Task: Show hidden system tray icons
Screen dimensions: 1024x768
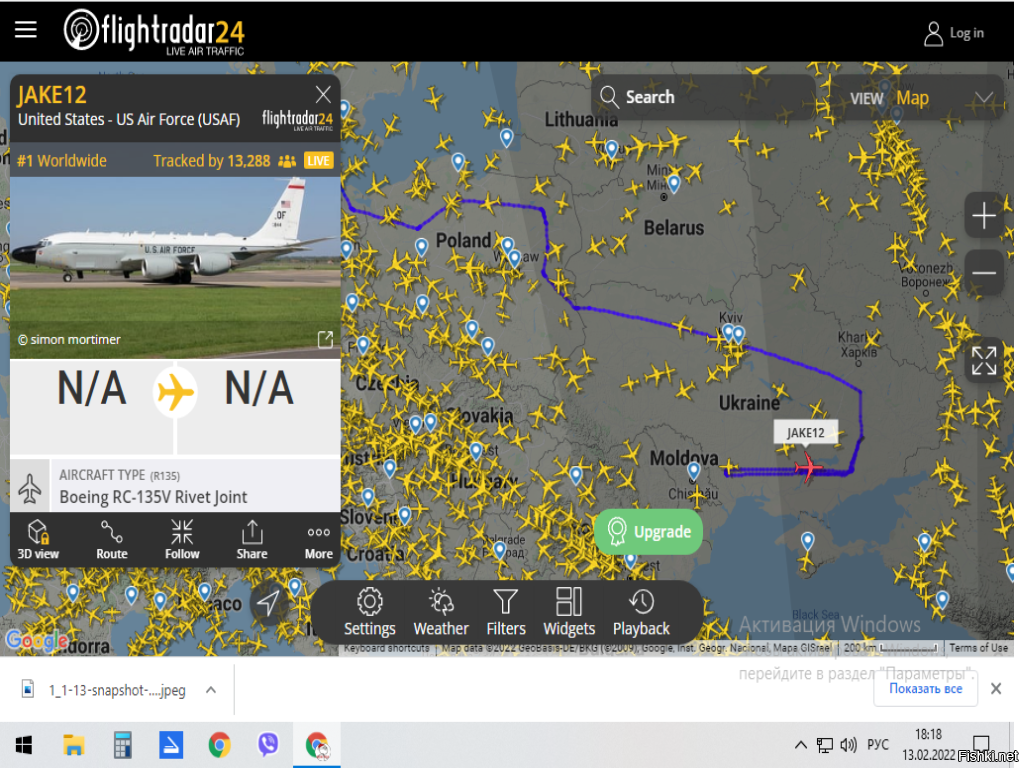Action: 801,745
